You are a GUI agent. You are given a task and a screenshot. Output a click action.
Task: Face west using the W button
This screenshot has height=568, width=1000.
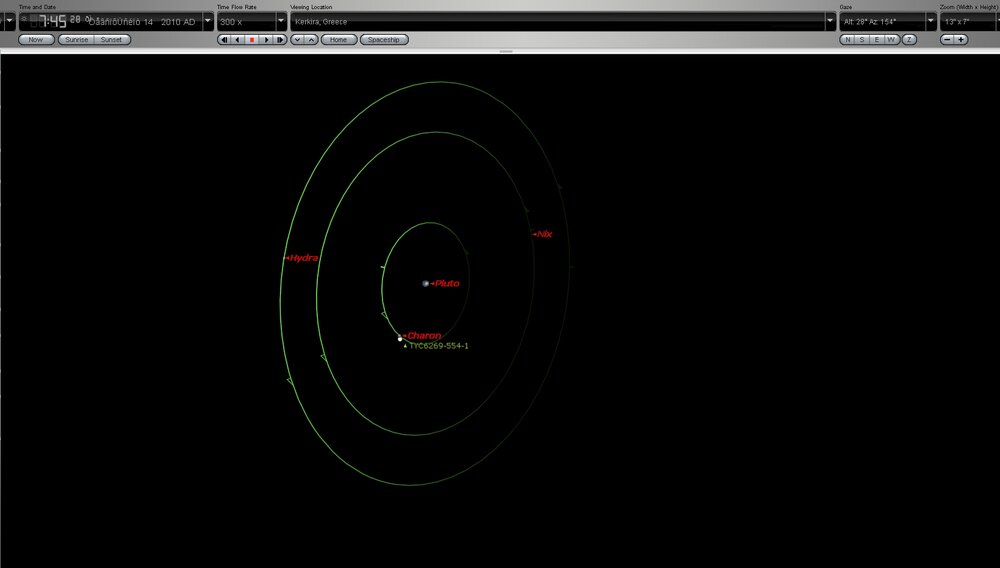(893, 40)
